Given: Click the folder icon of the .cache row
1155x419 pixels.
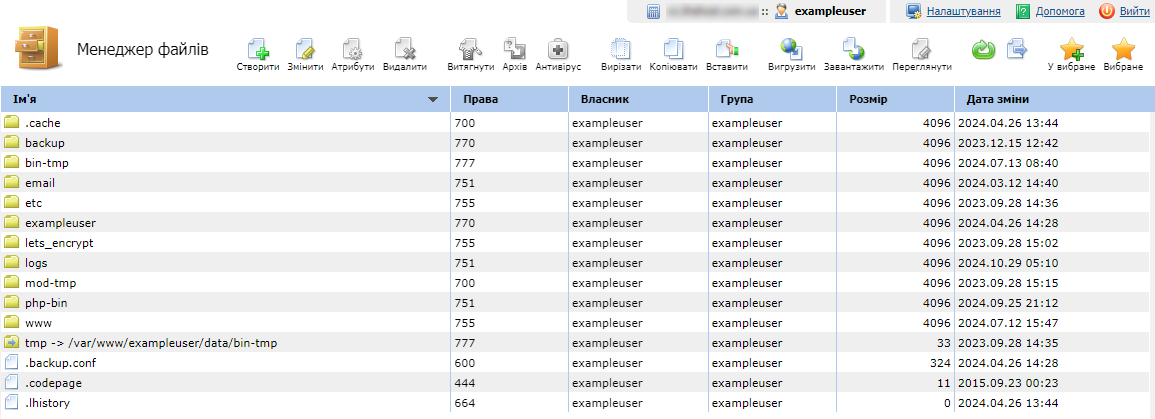Looking at the screenshot, I should (11, 122).
